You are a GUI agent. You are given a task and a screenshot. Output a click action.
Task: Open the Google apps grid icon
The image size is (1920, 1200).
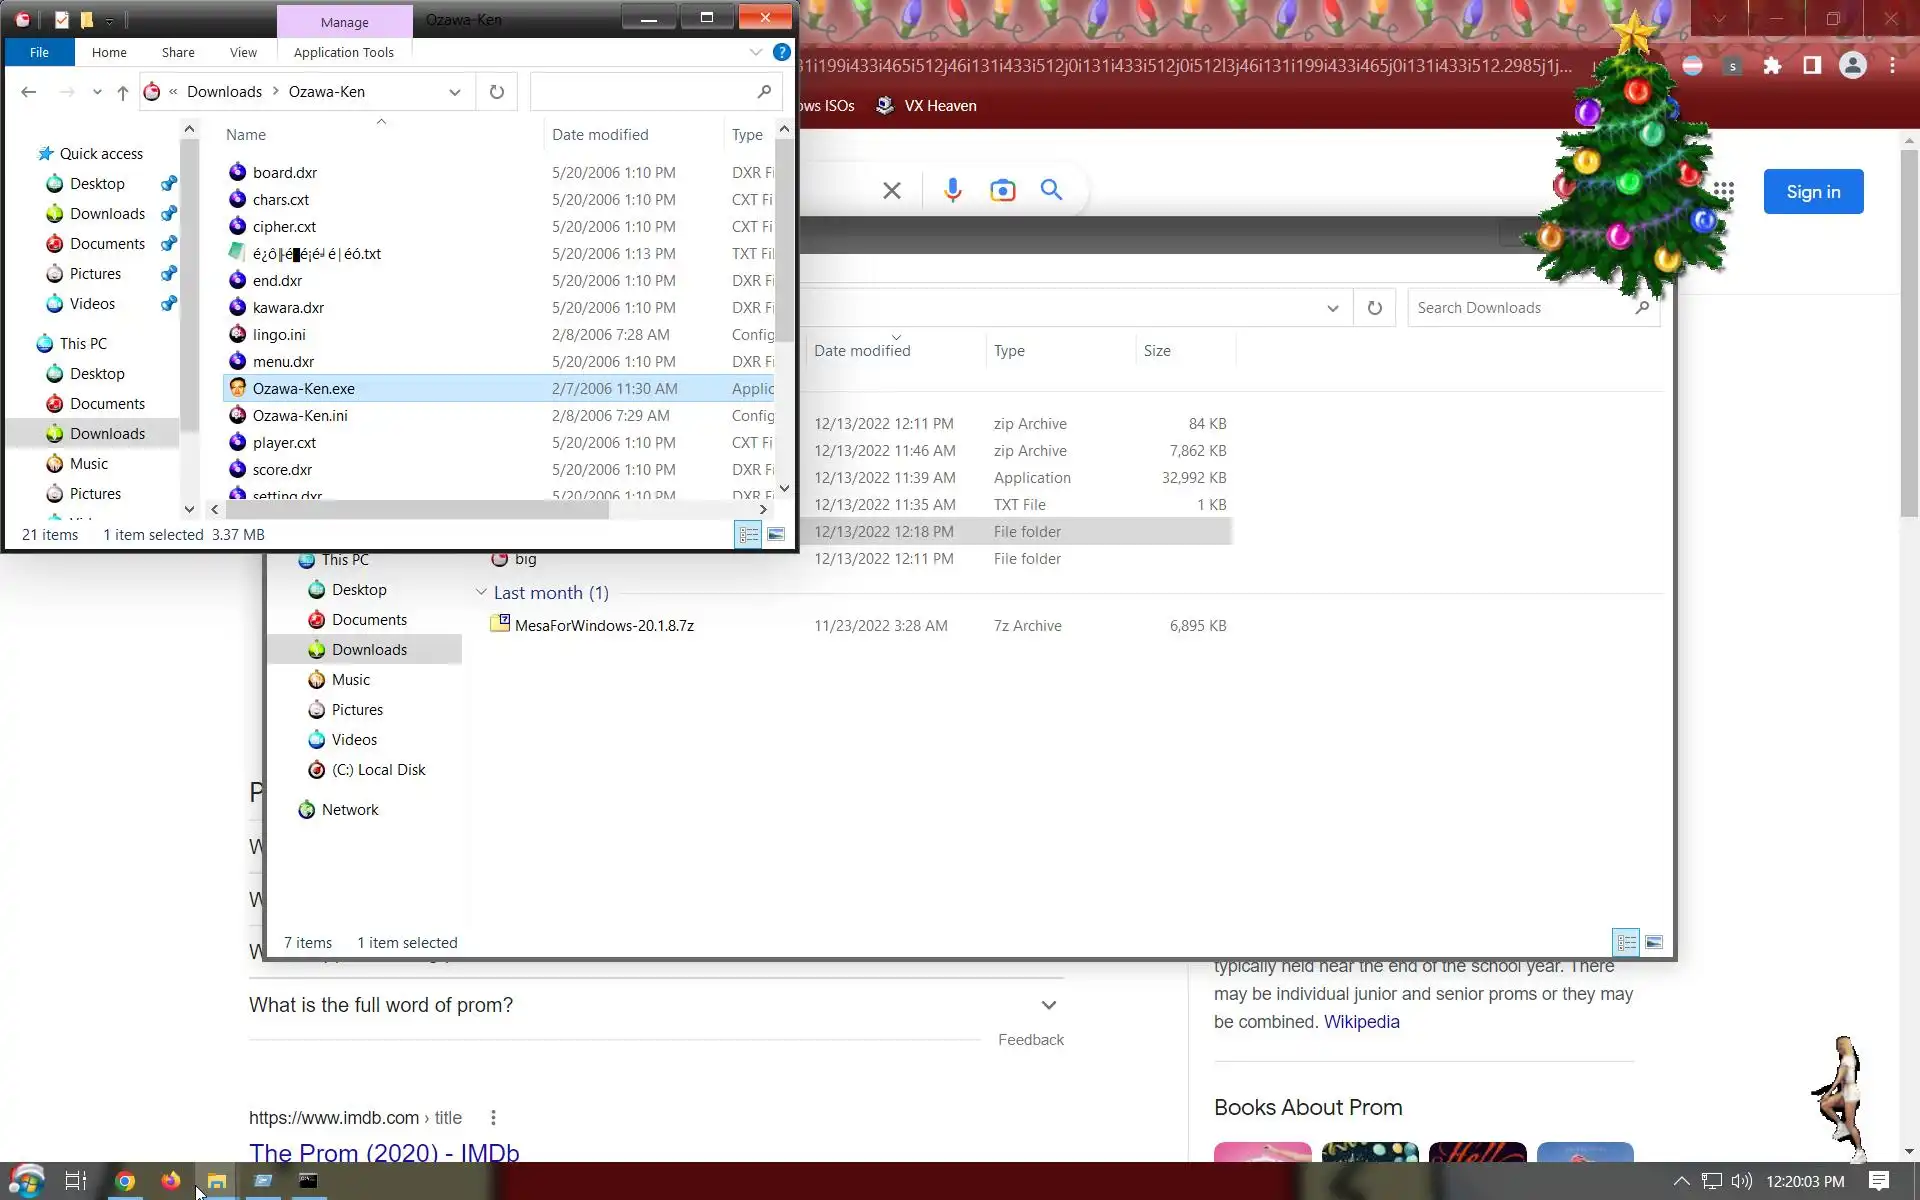1723,191
